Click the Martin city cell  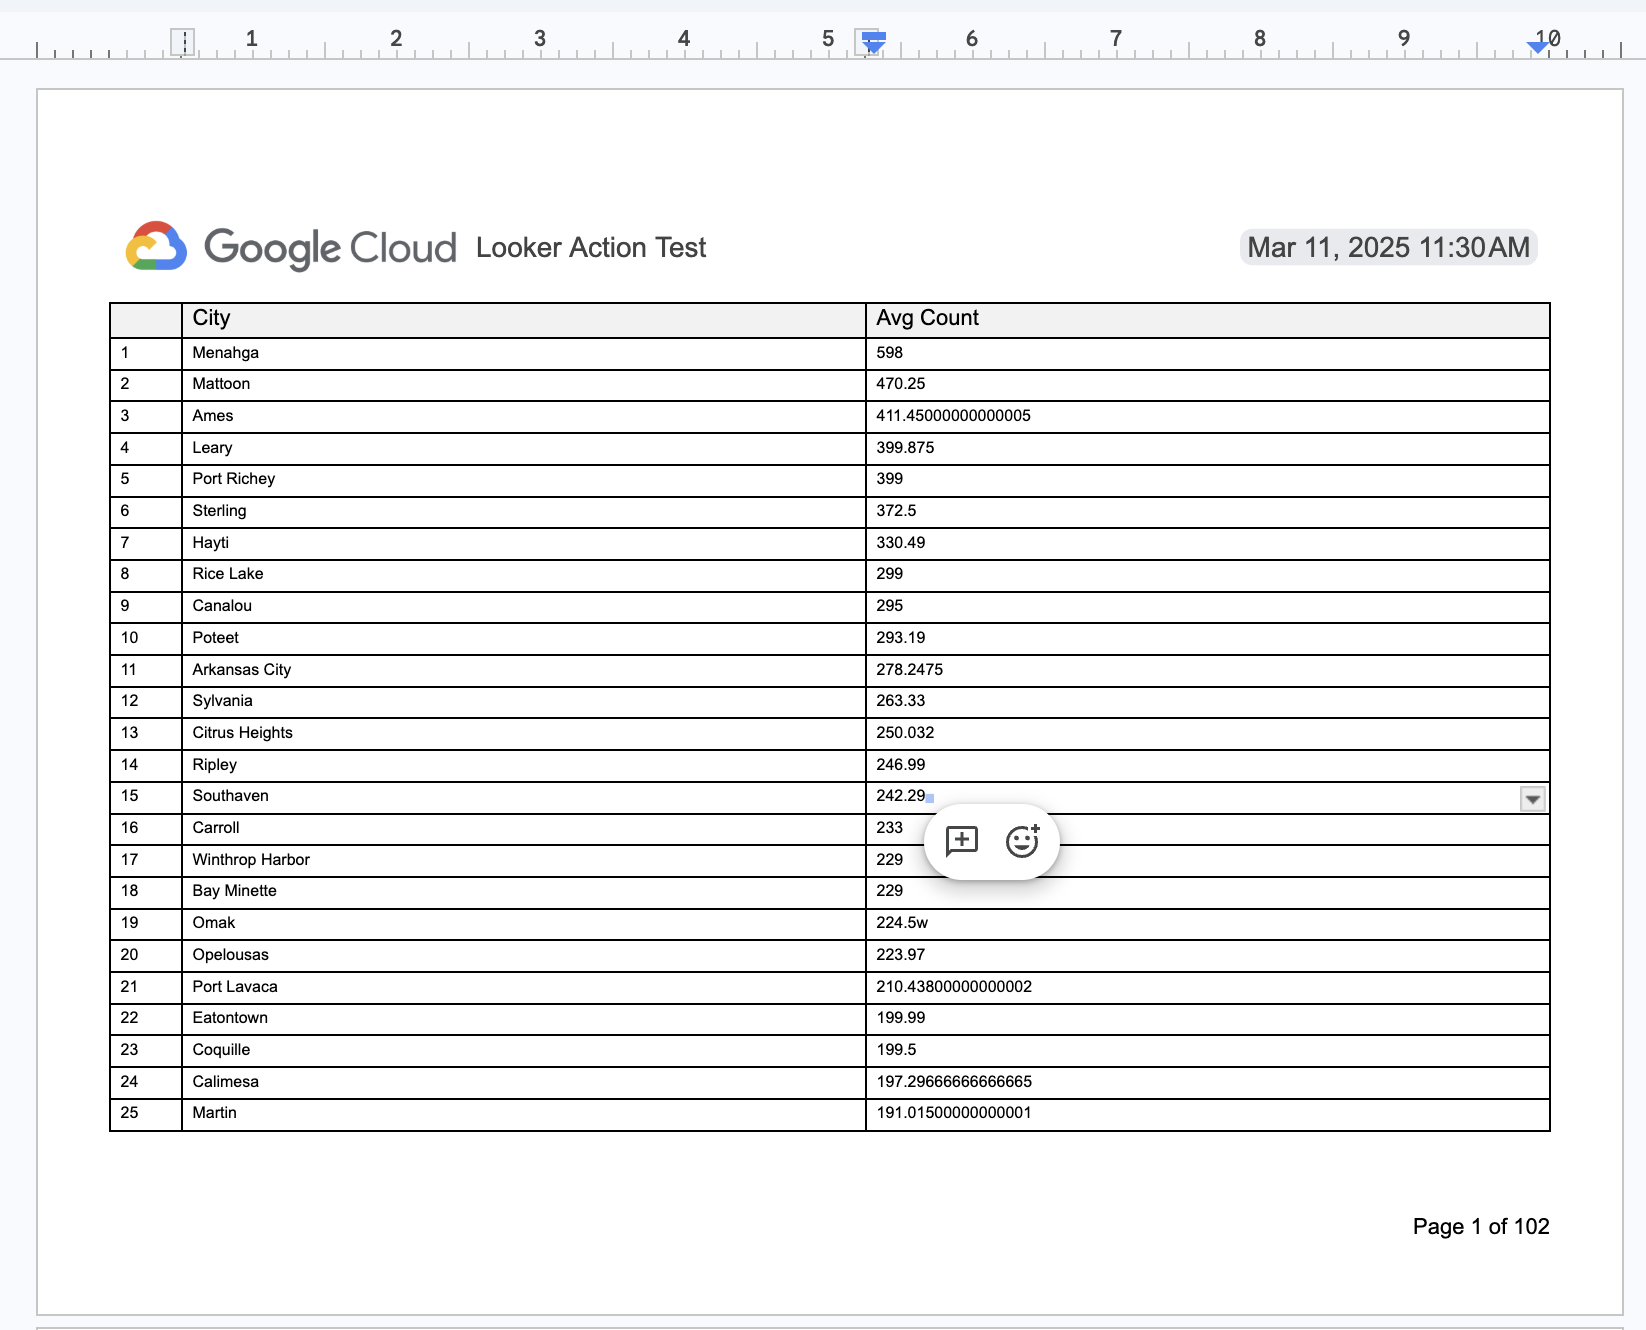click(x=523, y=1113)
